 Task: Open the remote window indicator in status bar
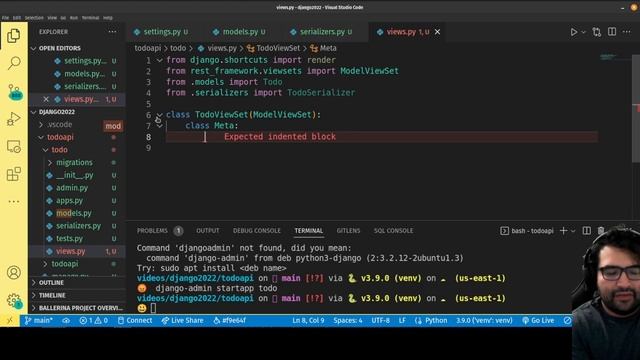[x=10, y=320]
